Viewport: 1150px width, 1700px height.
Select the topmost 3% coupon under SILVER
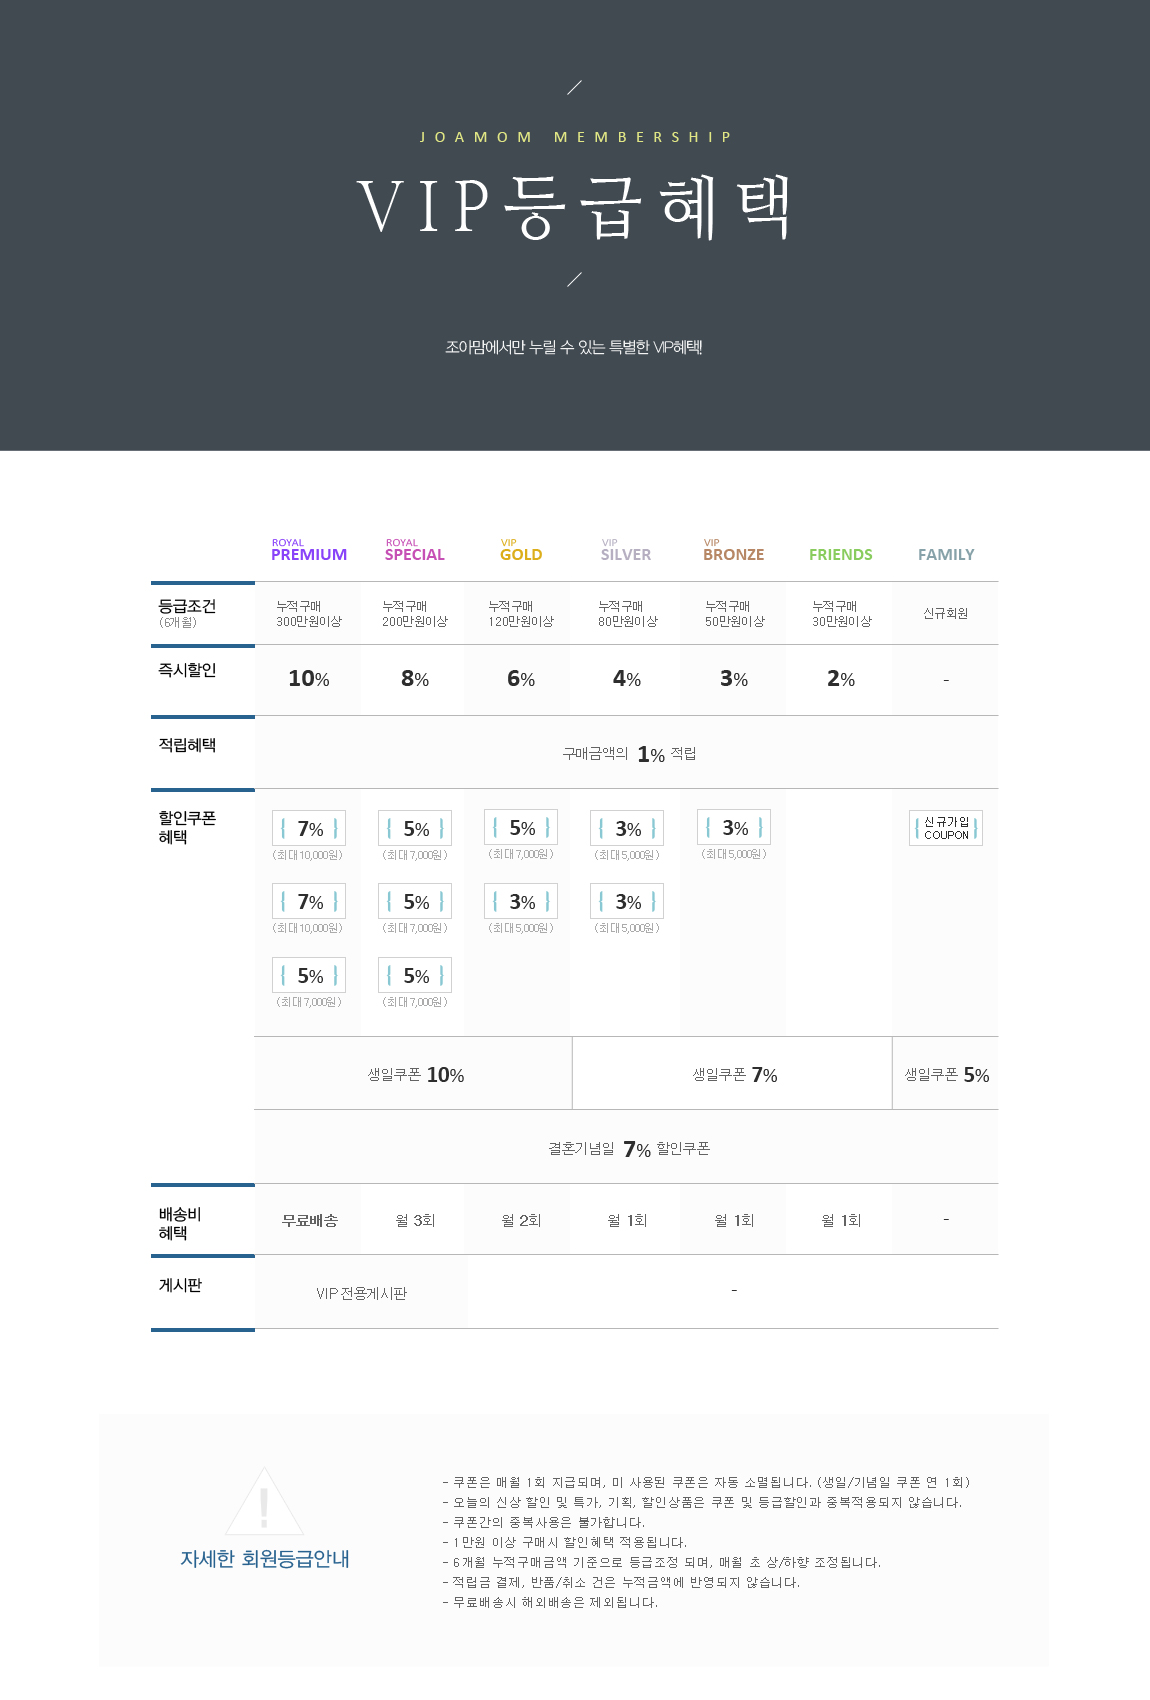[627, 828]
